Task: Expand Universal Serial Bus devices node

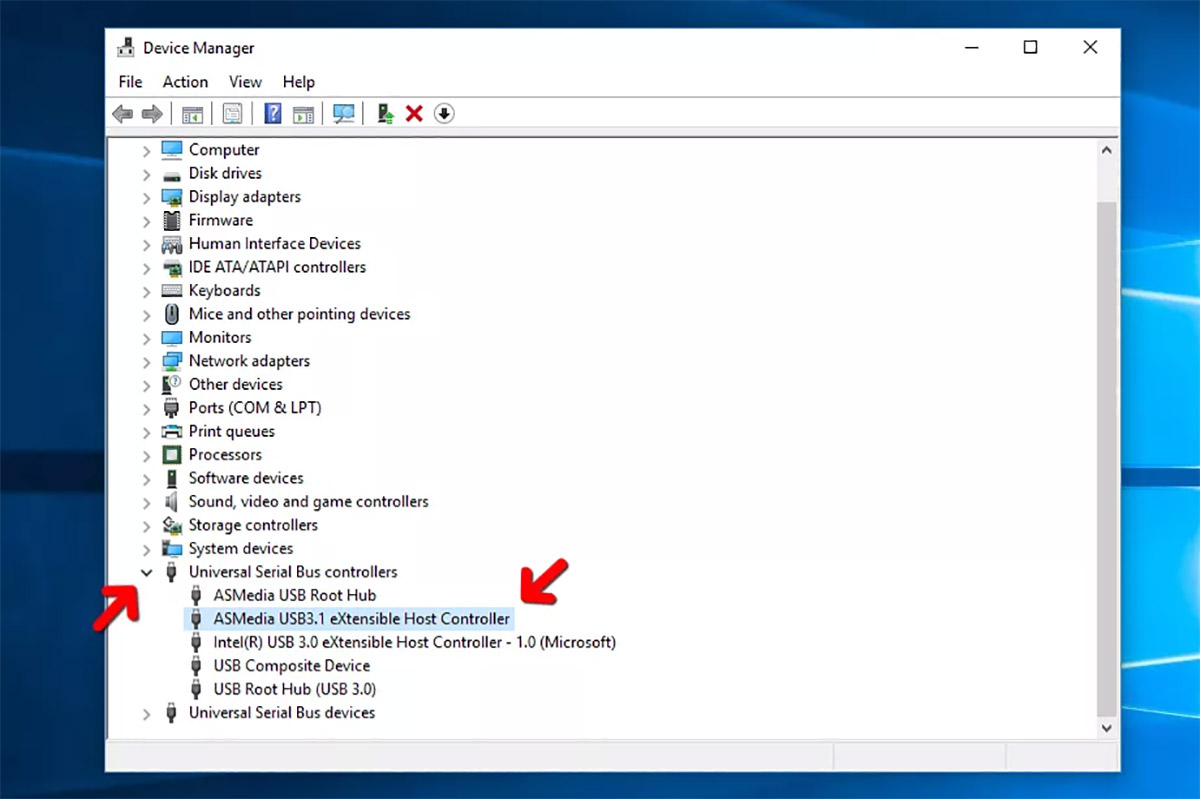Action: coord(147,714)
